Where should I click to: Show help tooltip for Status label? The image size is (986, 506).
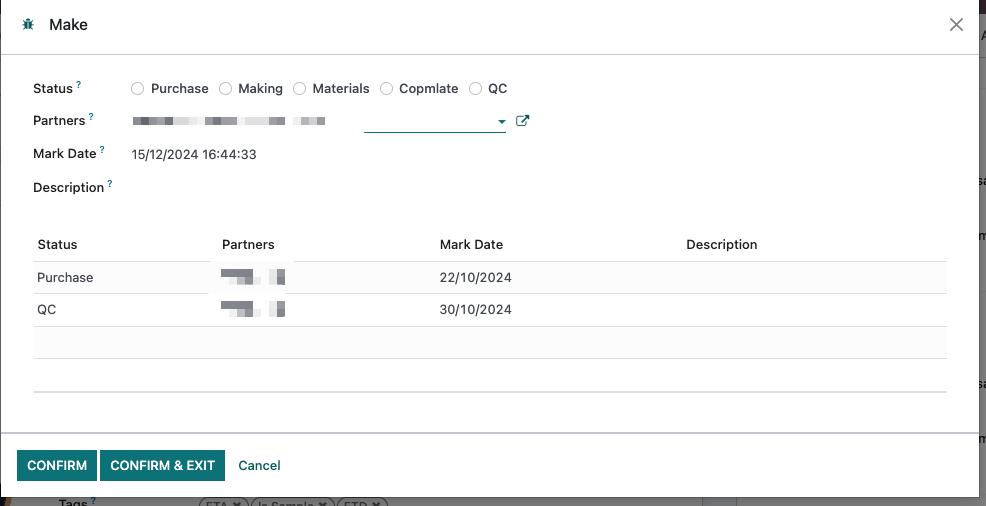point(79,84)
